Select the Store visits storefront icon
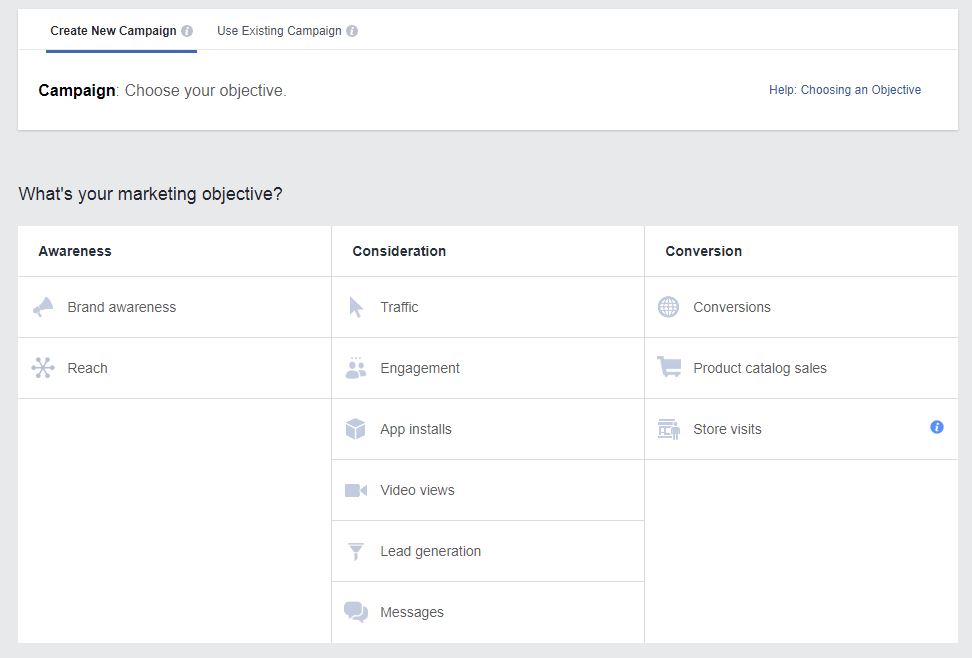The image size is (972, 658). pos(669,428)
